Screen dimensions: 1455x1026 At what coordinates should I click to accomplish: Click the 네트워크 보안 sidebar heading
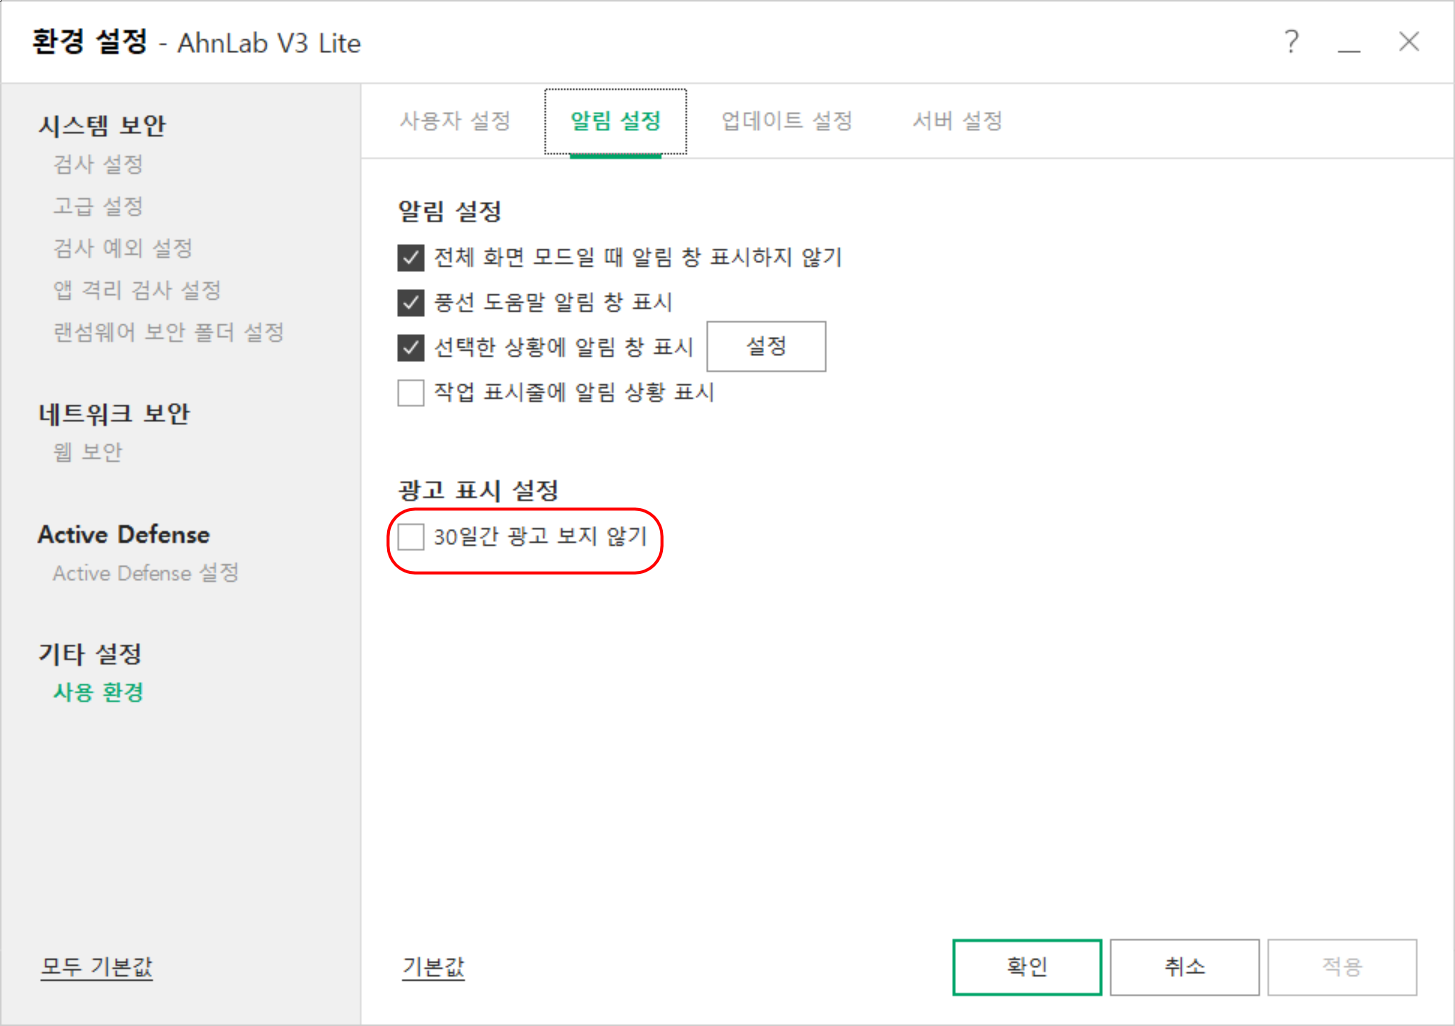tap(114, 414)
